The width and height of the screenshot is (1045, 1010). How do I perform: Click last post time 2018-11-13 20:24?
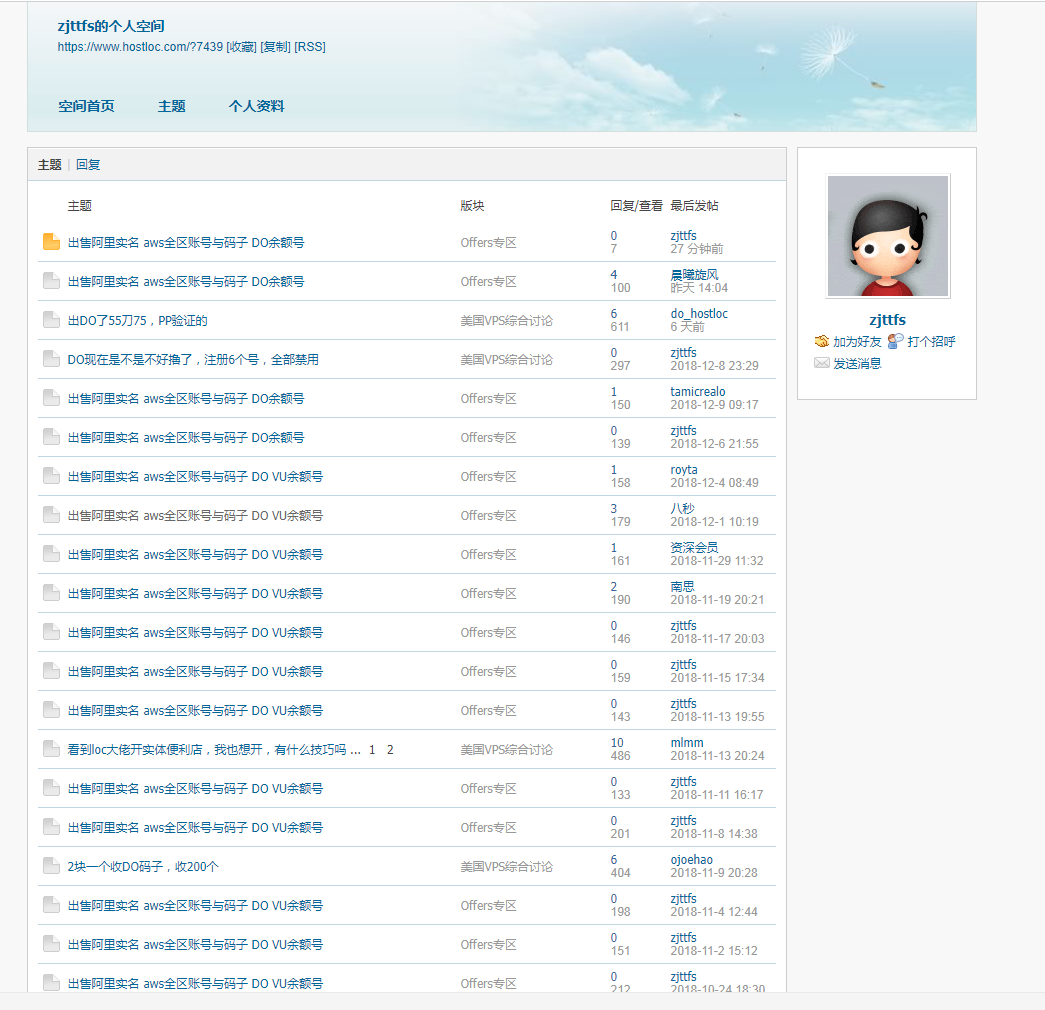(717, 756)
